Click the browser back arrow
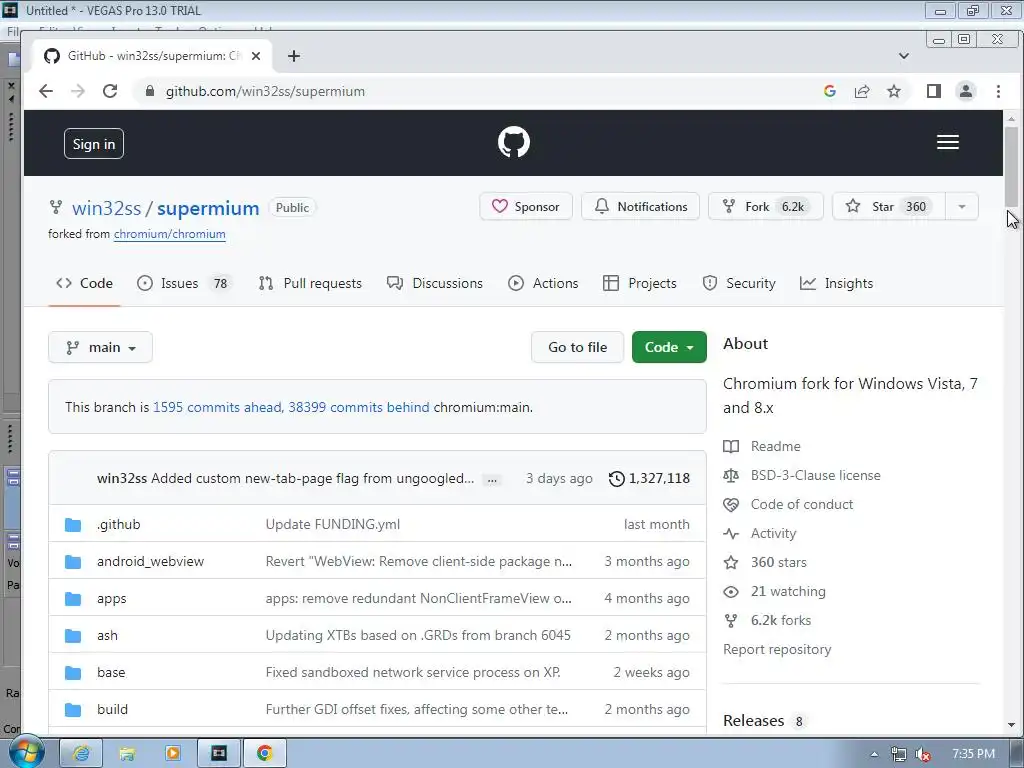 (46, 91)
